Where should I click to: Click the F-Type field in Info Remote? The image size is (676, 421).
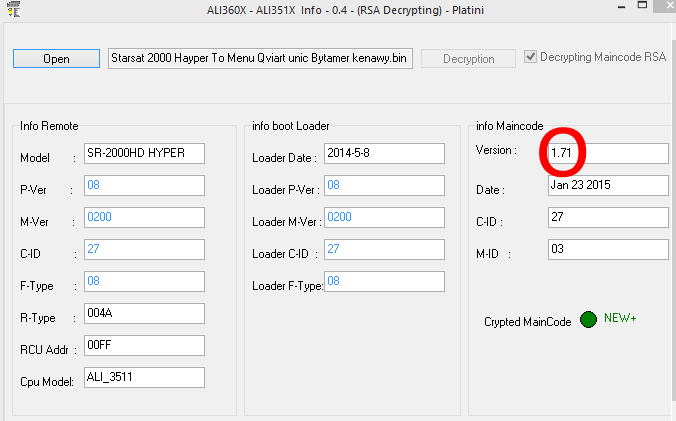coord(144,281)
